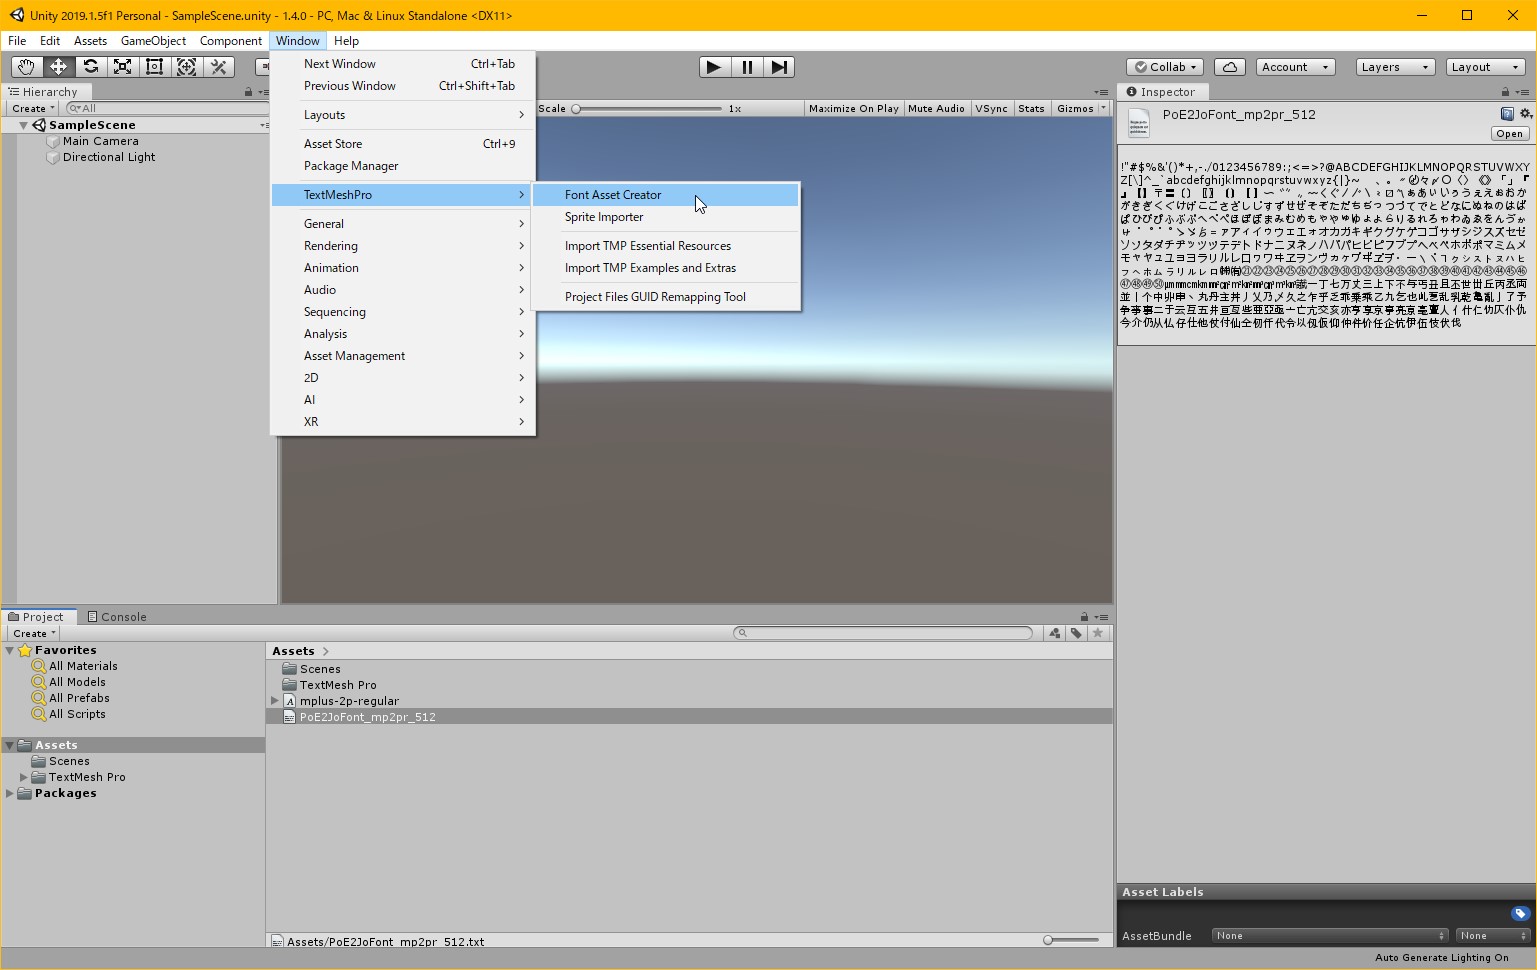Save search star icon in Project
Screen dimensions: 1537x970
point(1098,633)
